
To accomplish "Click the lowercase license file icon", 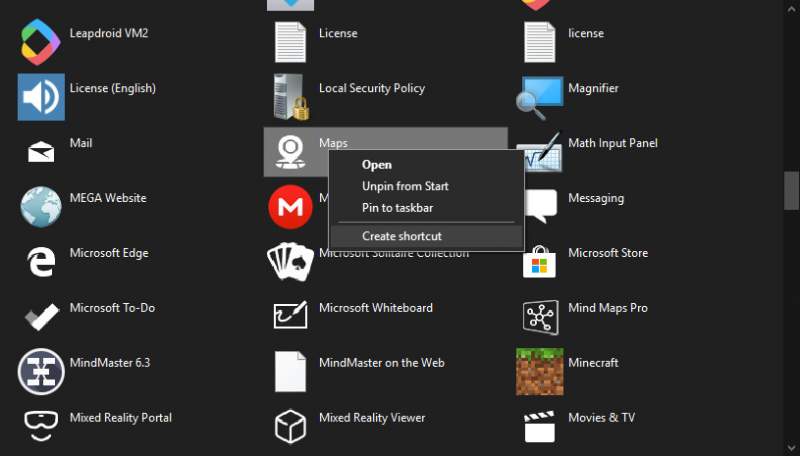I will coord(539,42).
